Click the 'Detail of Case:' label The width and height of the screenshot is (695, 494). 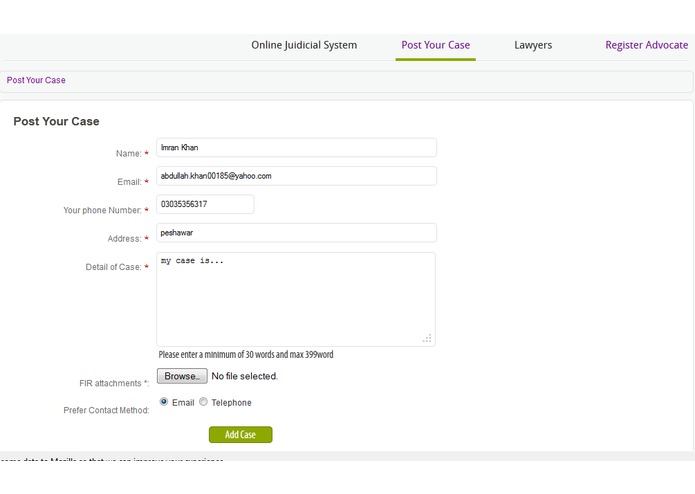113,267
